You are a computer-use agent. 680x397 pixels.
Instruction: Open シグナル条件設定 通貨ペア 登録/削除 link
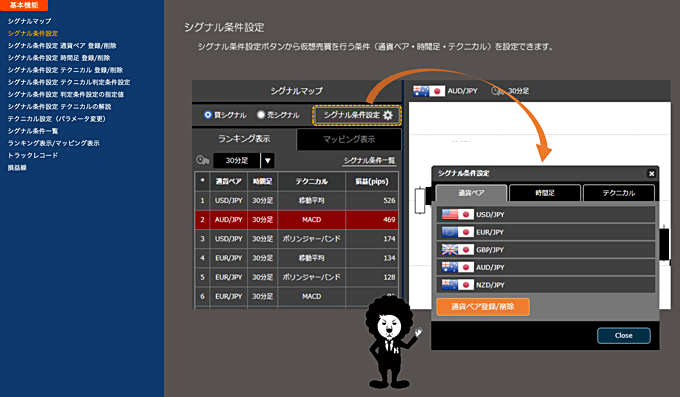[62, 46]
